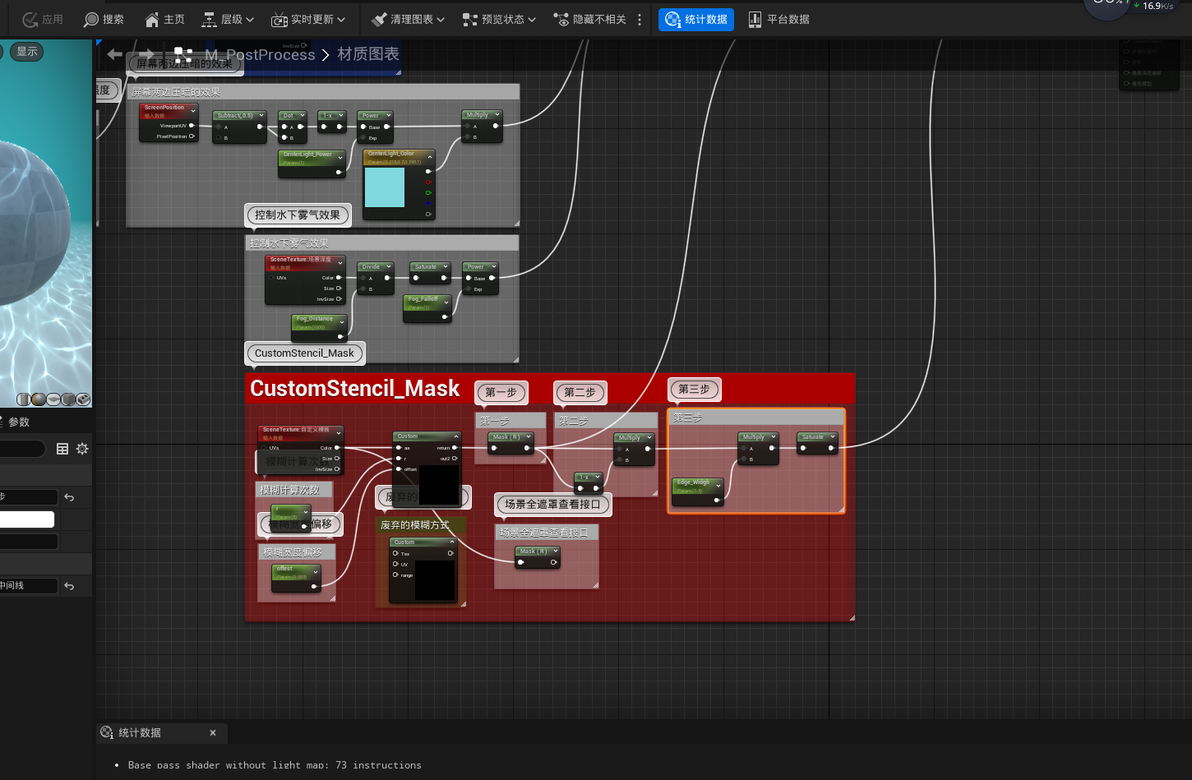Collapse the CenterLight_Color node arrow
The height and width of the screenshot is (780, 1192).
(430, 157)
